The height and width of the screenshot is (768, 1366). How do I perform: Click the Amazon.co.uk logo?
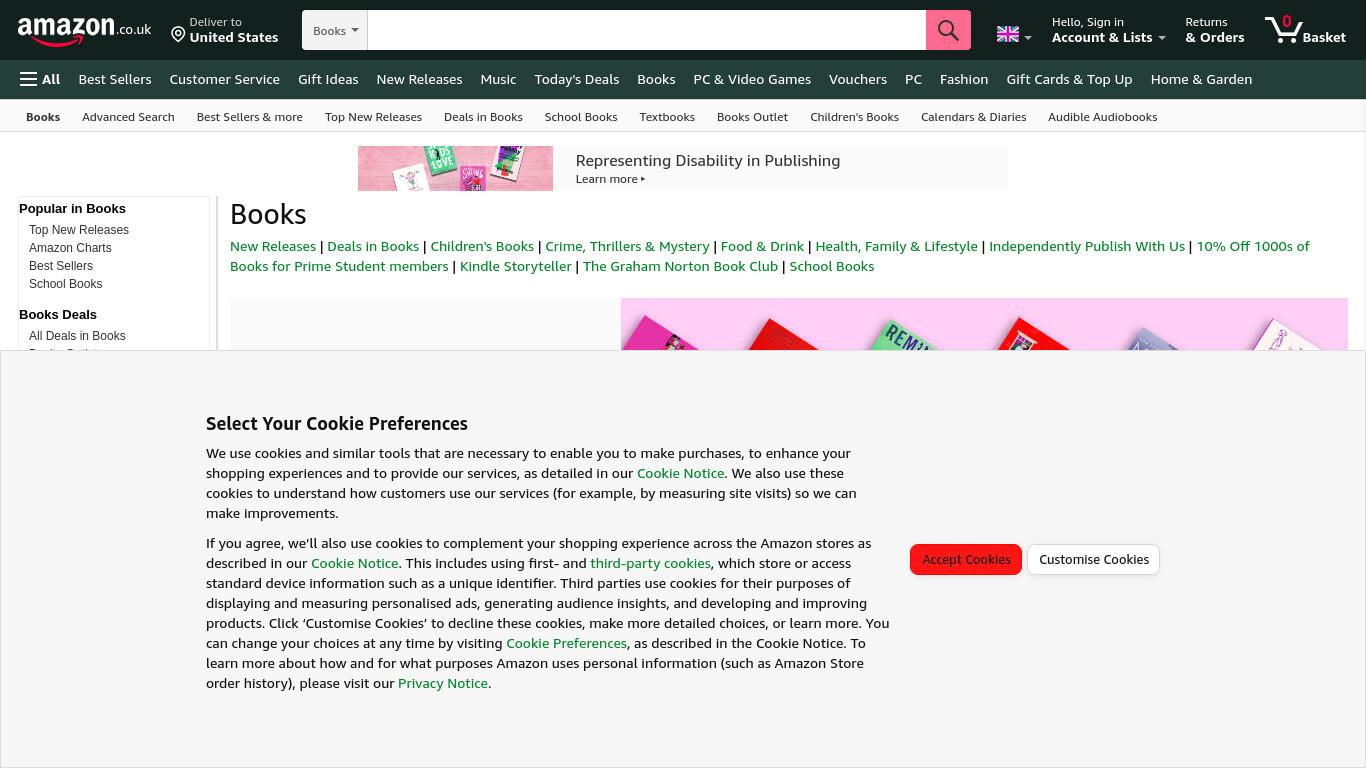84,31
